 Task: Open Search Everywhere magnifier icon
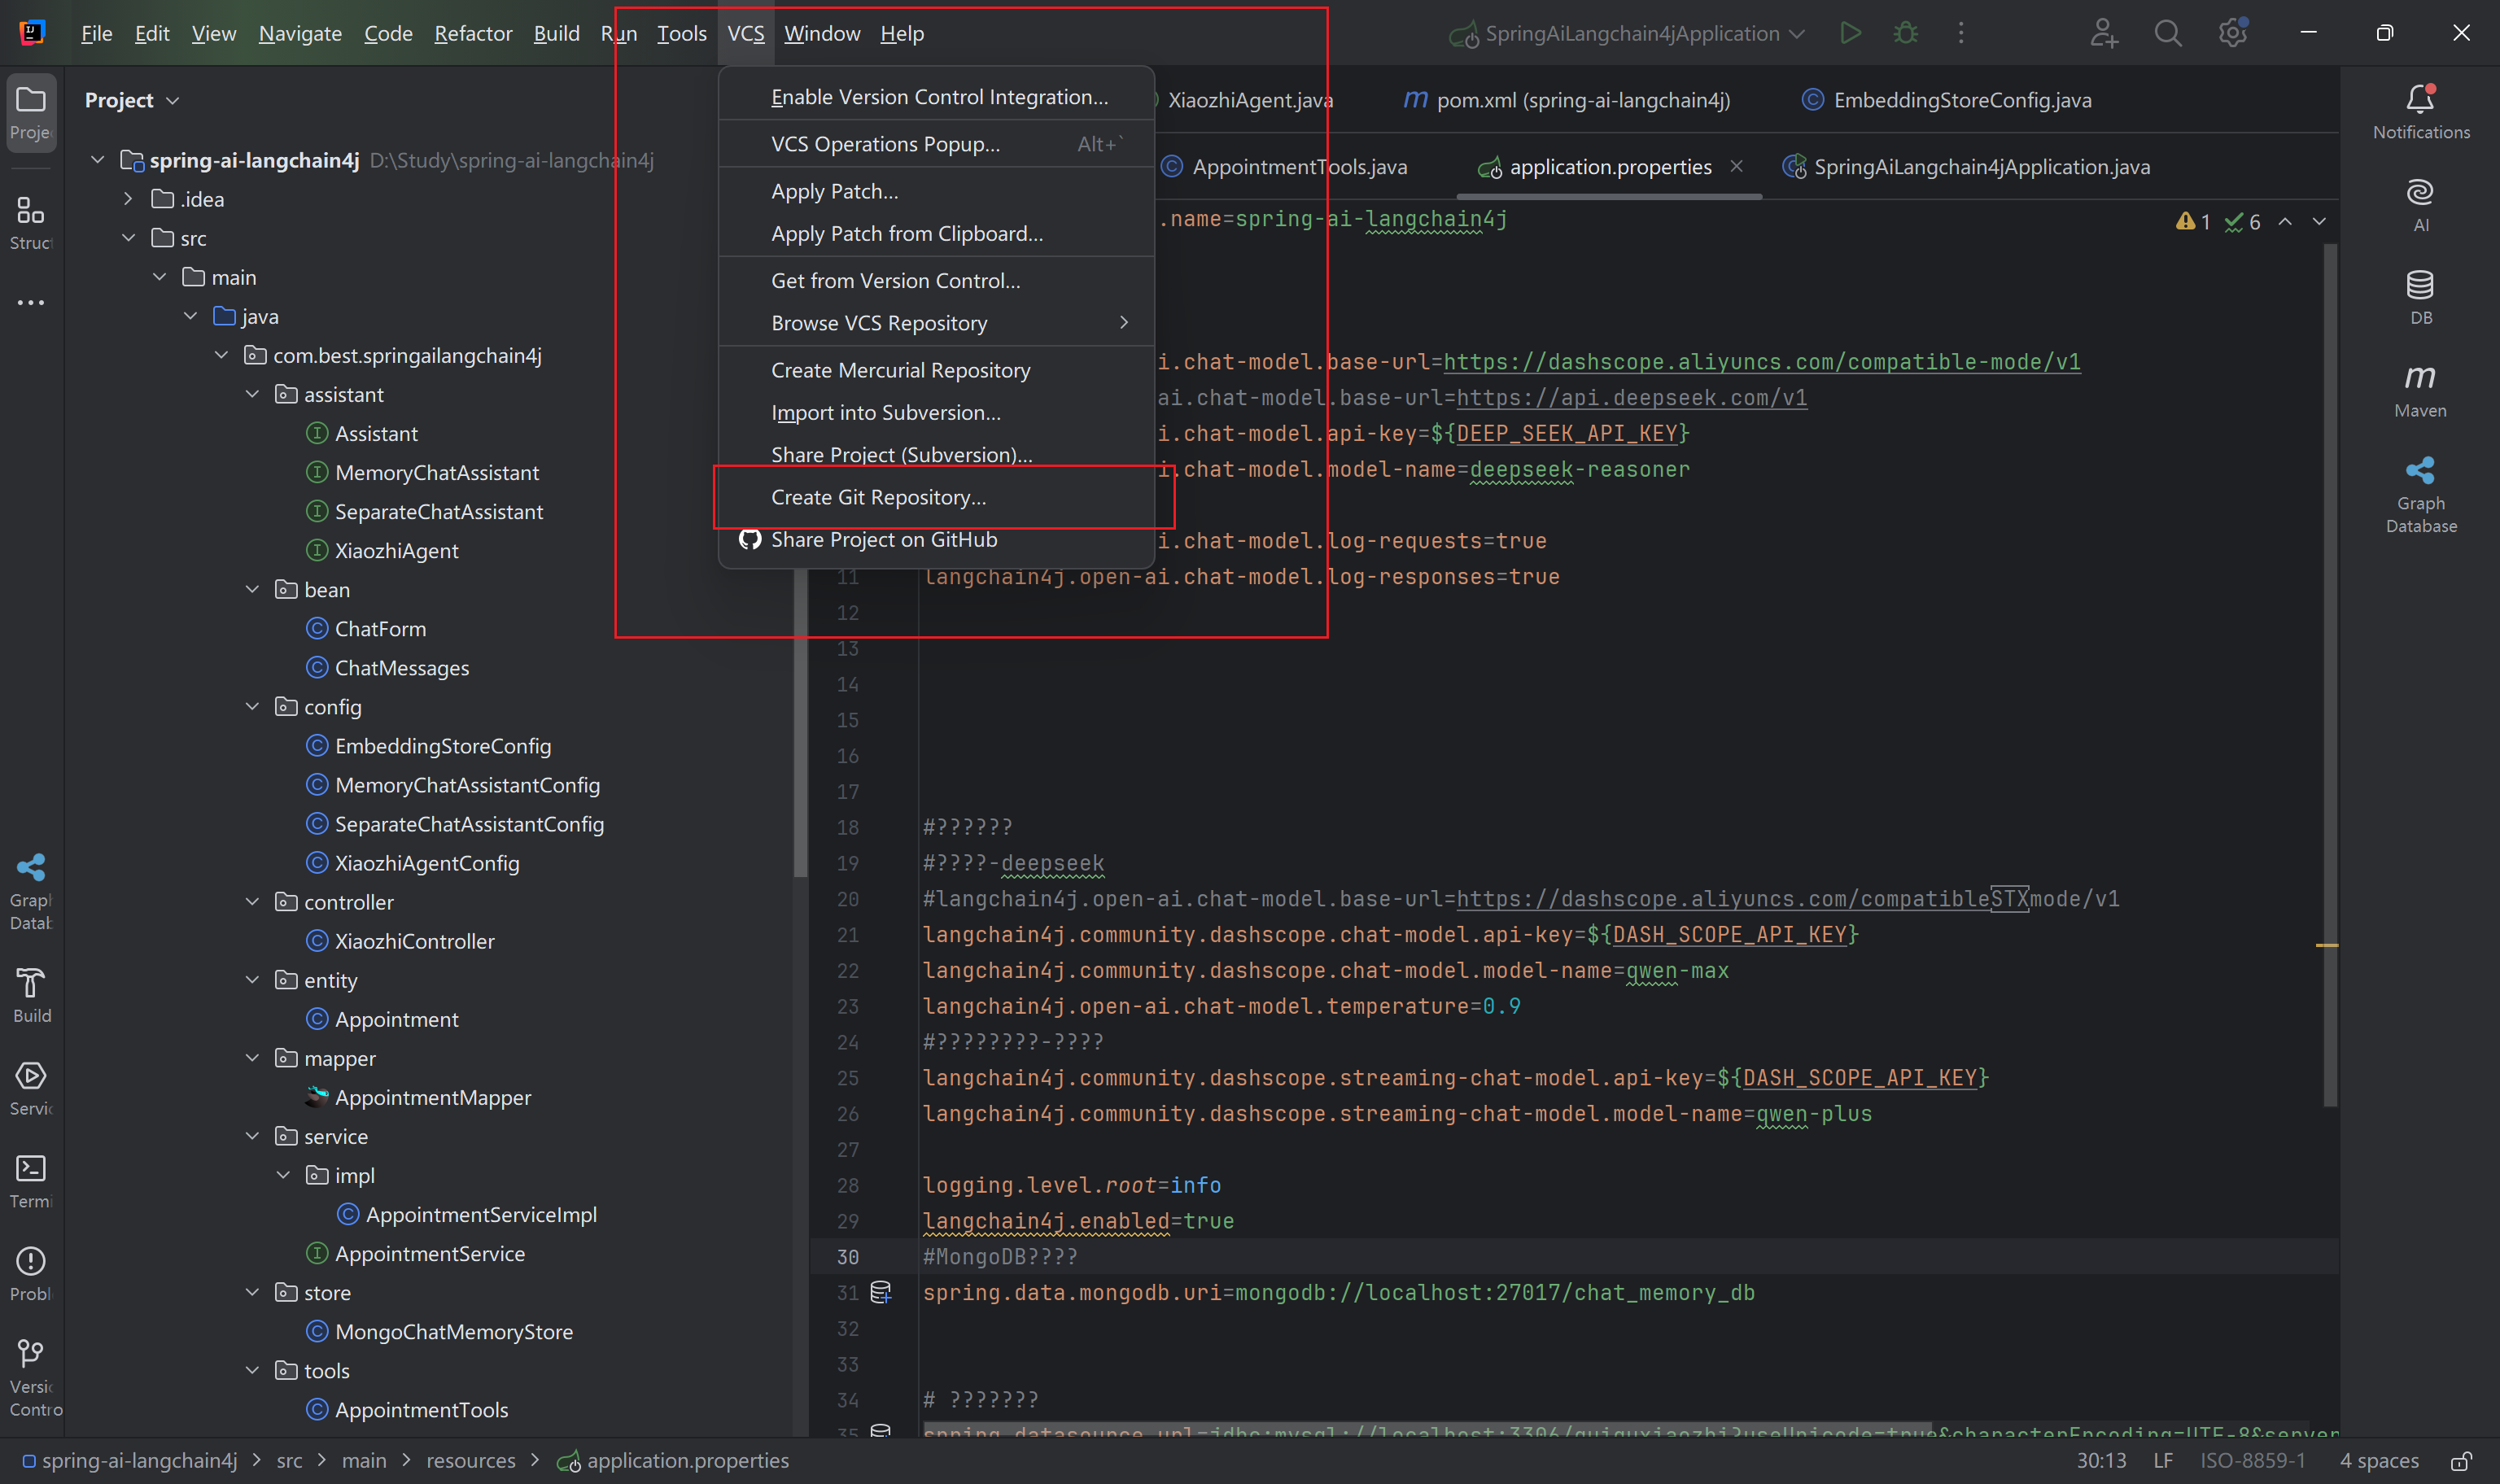click(x=2167, y=33)
